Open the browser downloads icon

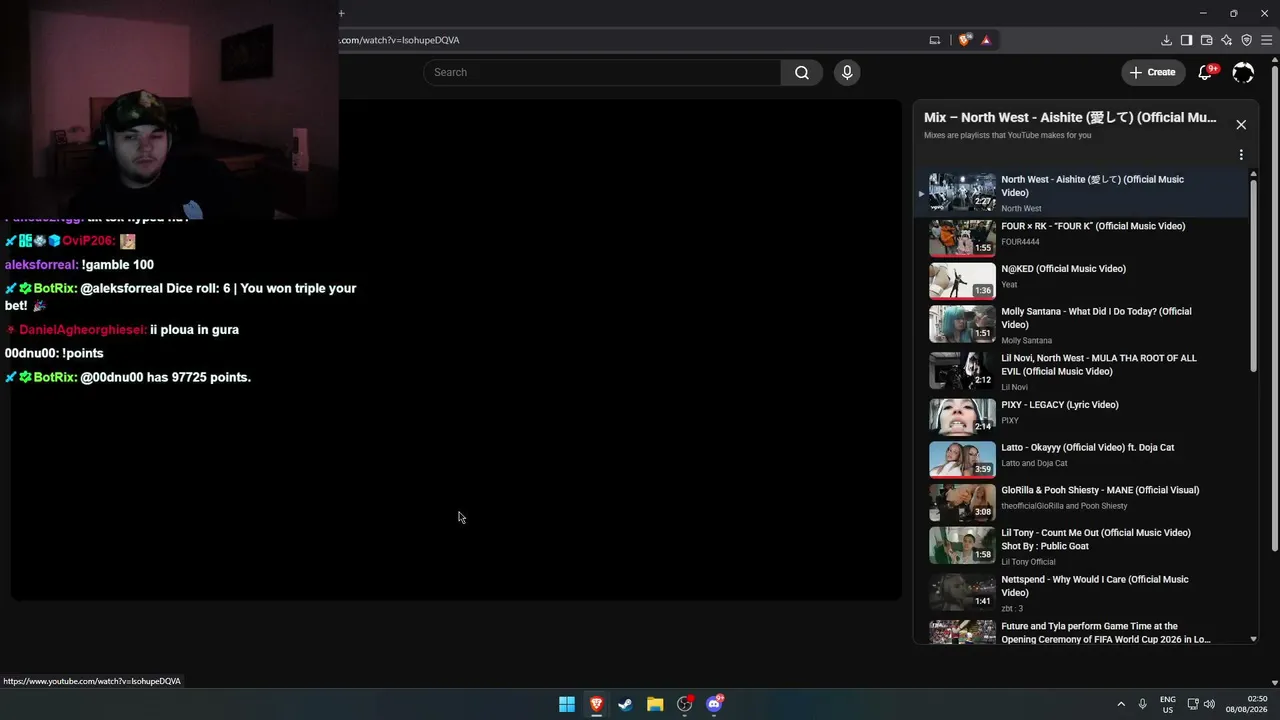coord(1166,40)
